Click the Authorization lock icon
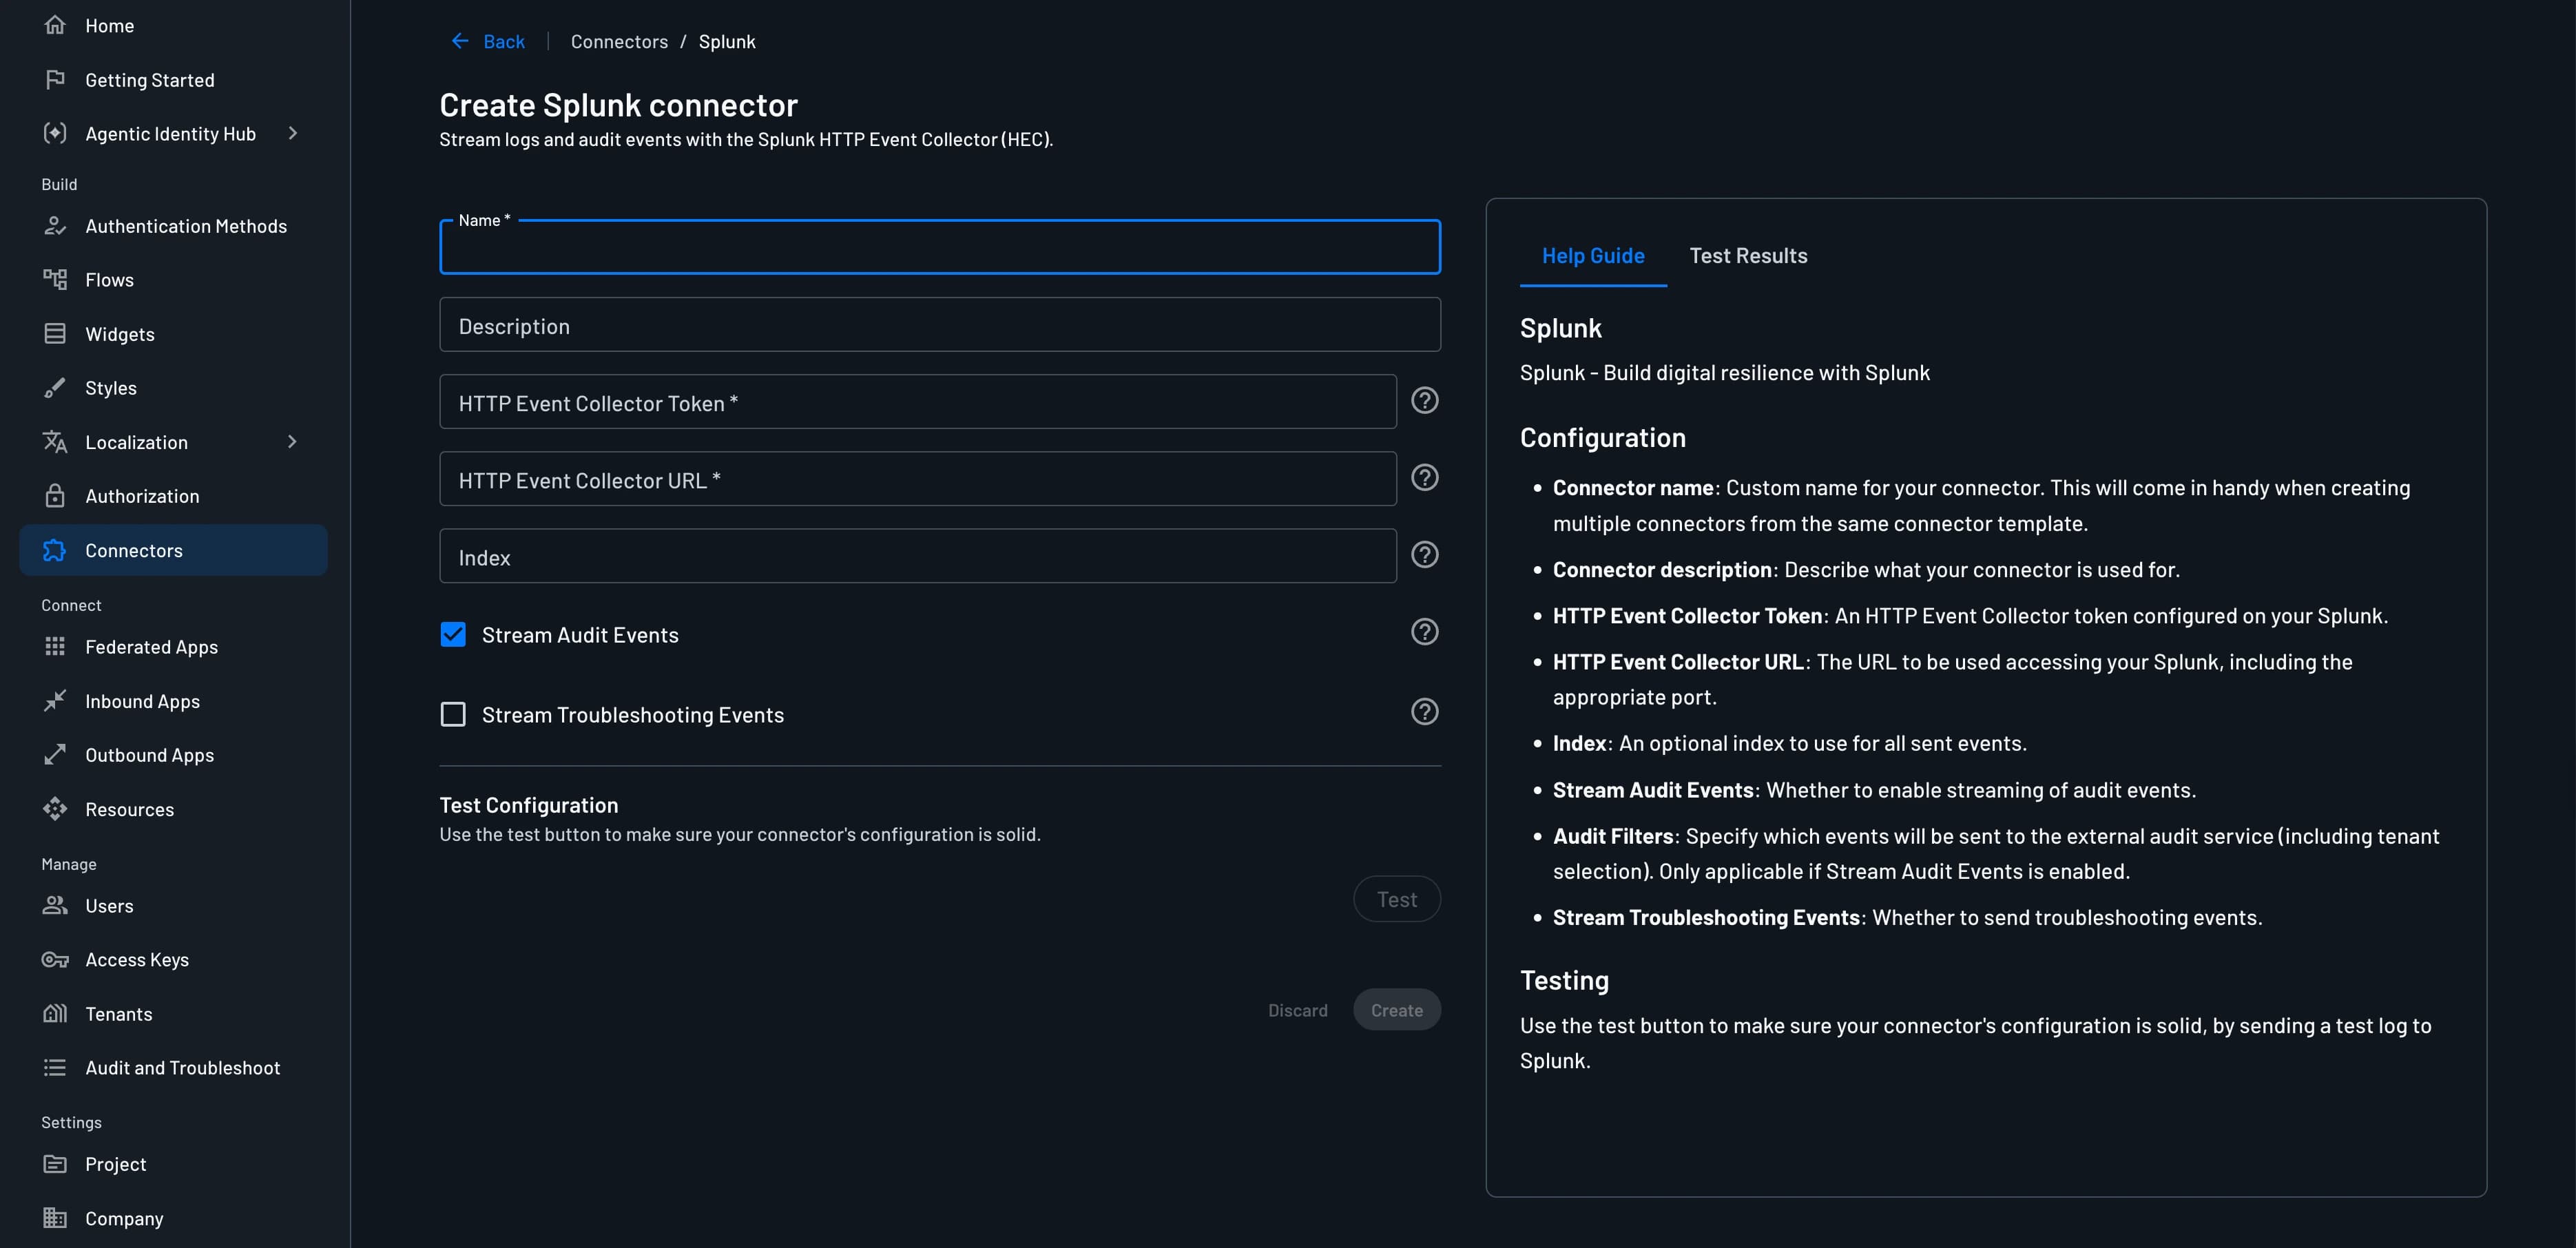 point(55,496)
